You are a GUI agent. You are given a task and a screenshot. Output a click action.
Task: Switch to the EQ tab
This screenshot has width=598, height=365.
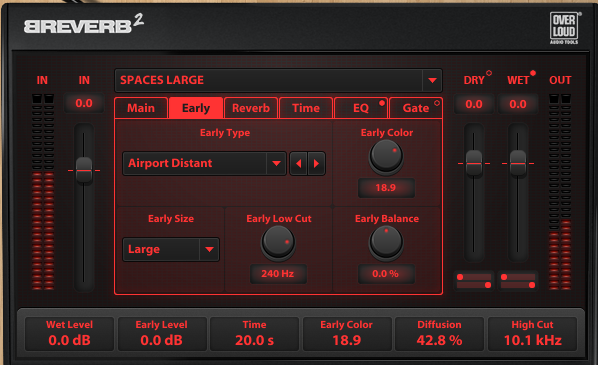[x=361, y=108]
